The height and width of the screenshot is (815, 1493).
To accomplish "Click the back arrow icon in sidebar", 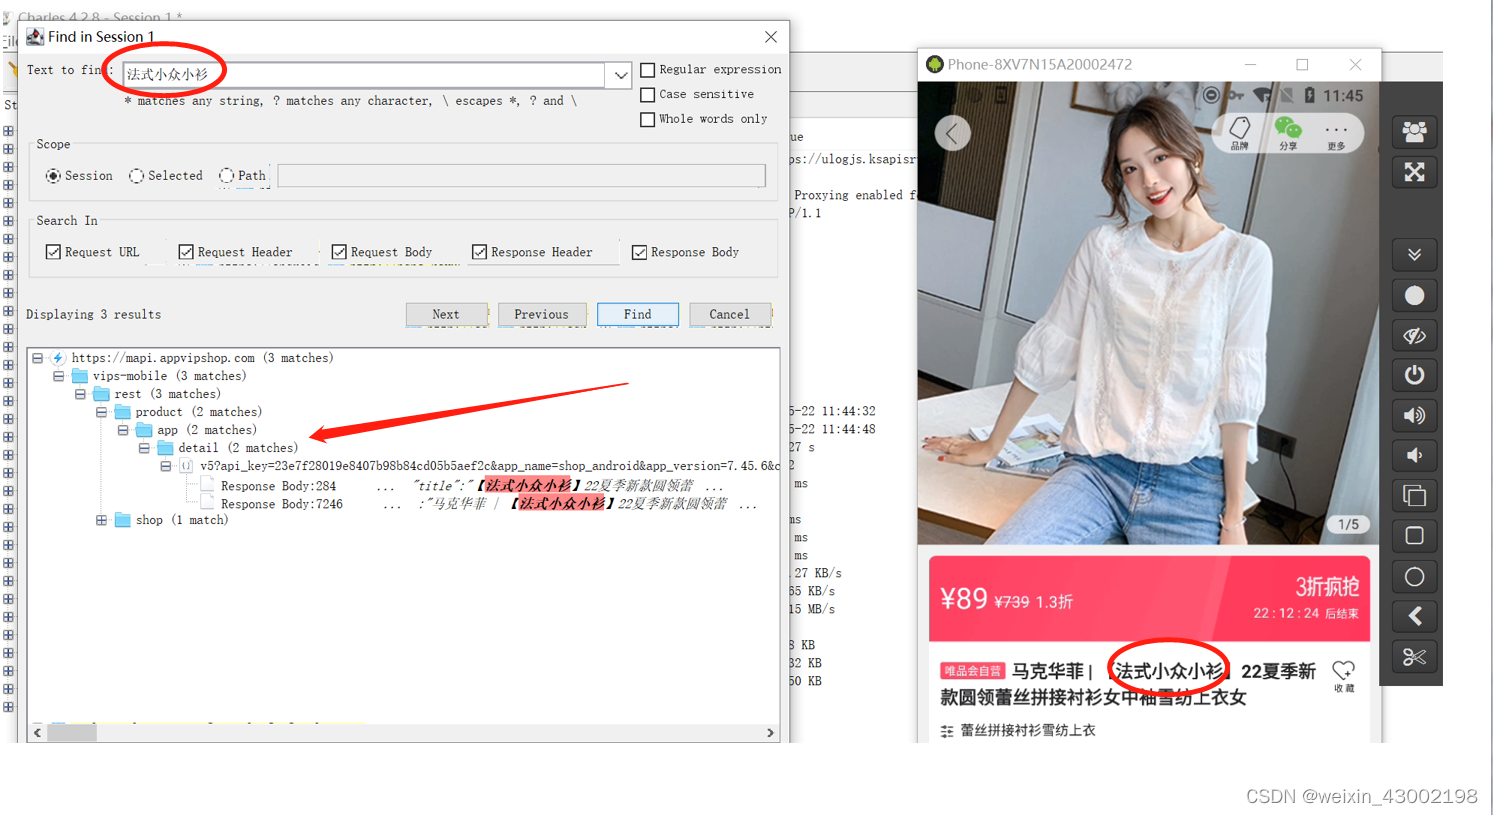I will tap(1414, 616).
